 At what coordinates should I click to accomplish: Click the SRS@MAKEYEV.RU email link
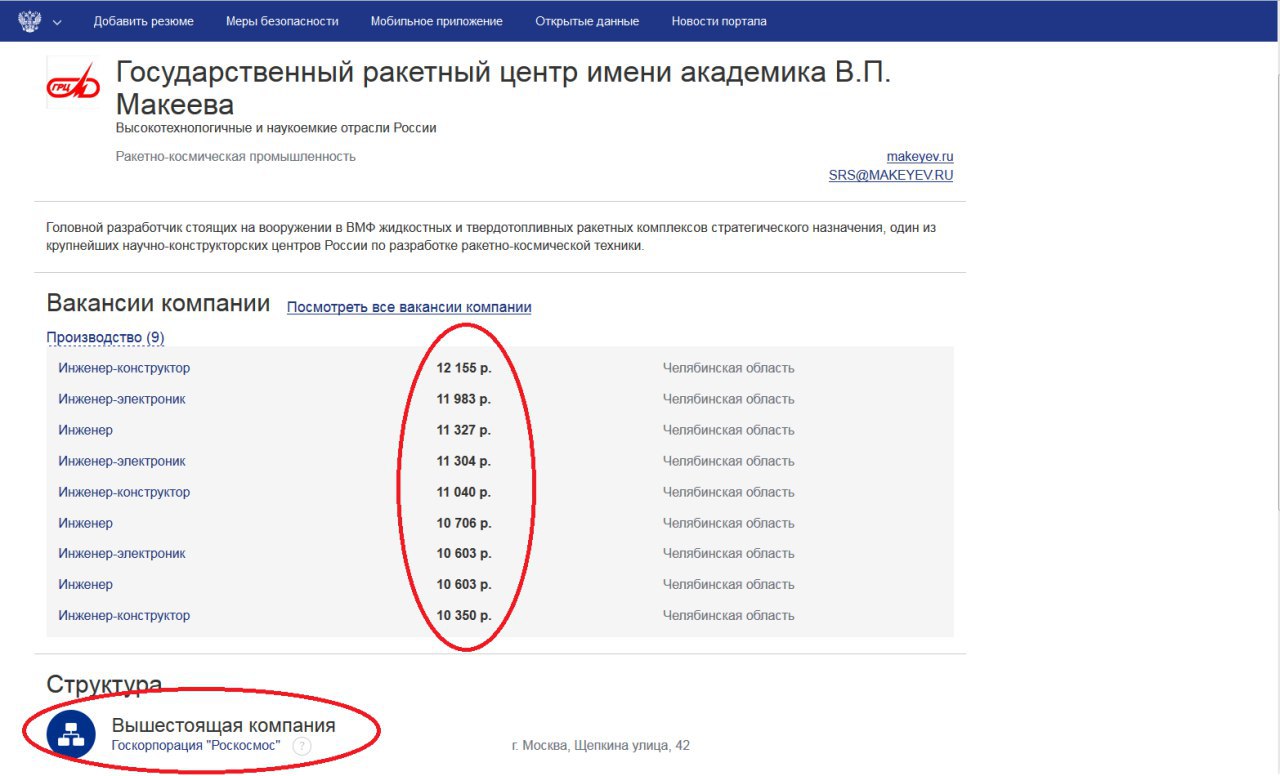(891, 175)
